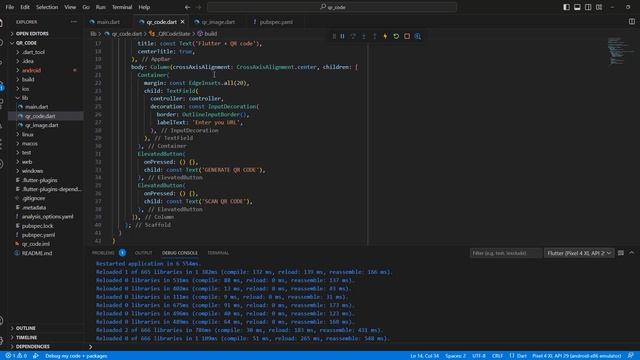Open notifications bell in status bar
The width and height of the screenshot is (640, 360).
click(631, 356)
